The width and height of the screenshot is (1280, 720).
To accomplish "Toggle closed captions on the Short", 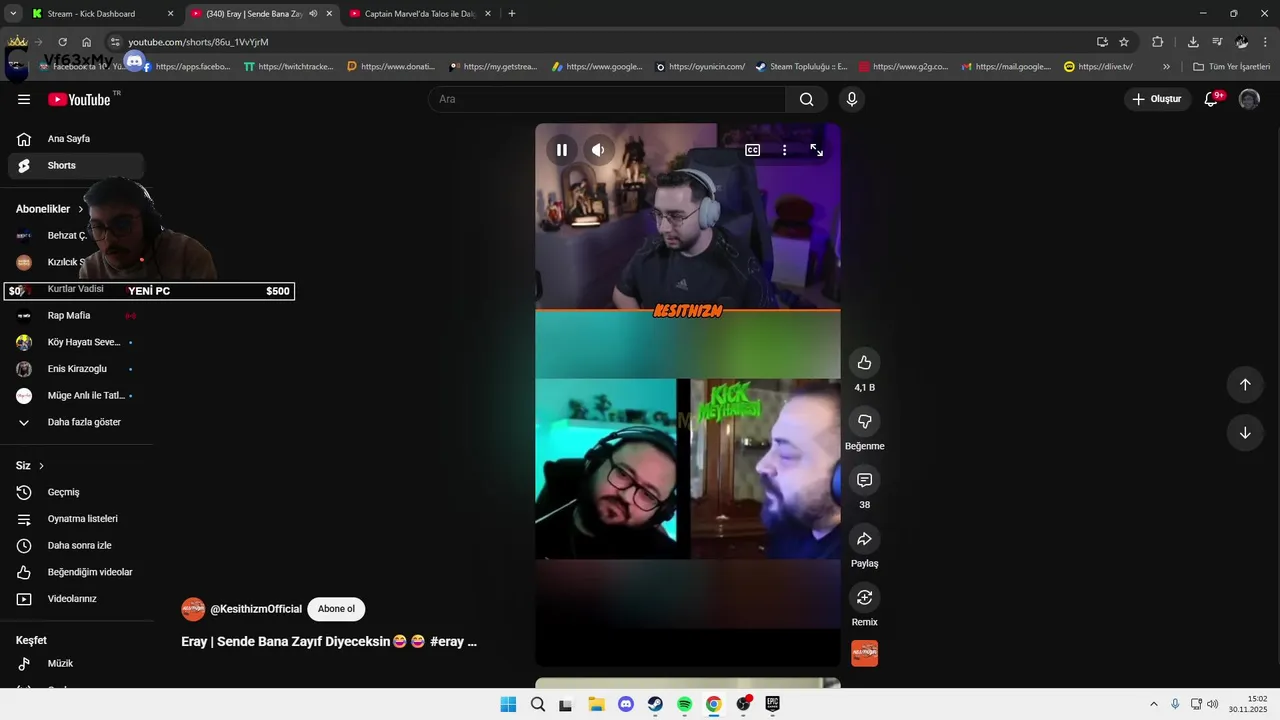I will (x=752, y=150).
